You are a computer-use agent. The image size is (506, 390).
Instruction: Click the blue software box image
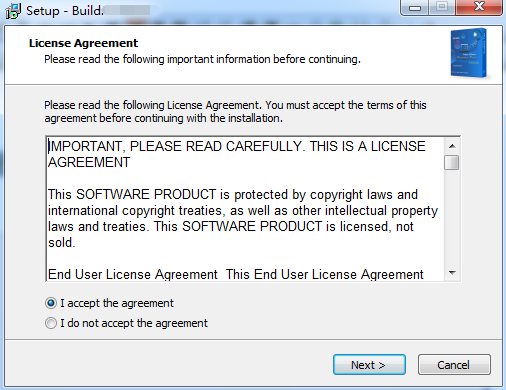469,53
